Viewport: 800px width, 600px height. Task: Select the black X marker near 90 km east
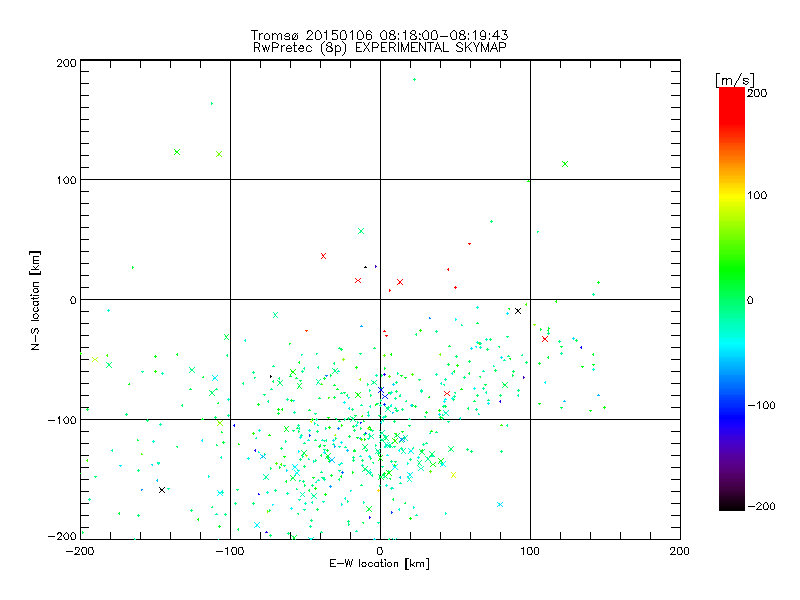tap(518, 311)
